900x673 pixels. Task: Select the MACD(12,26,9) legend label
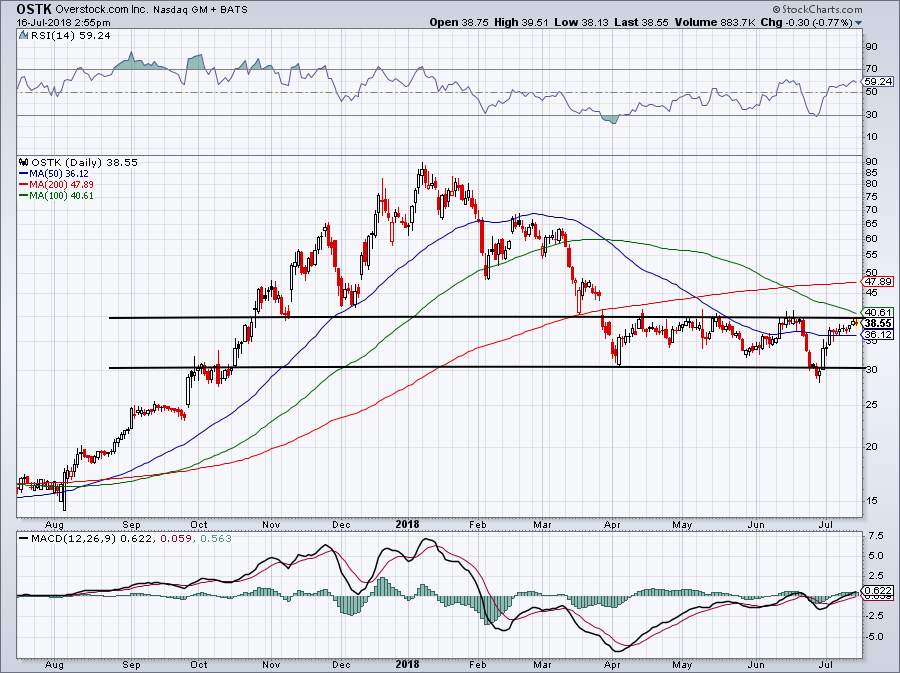73,539
